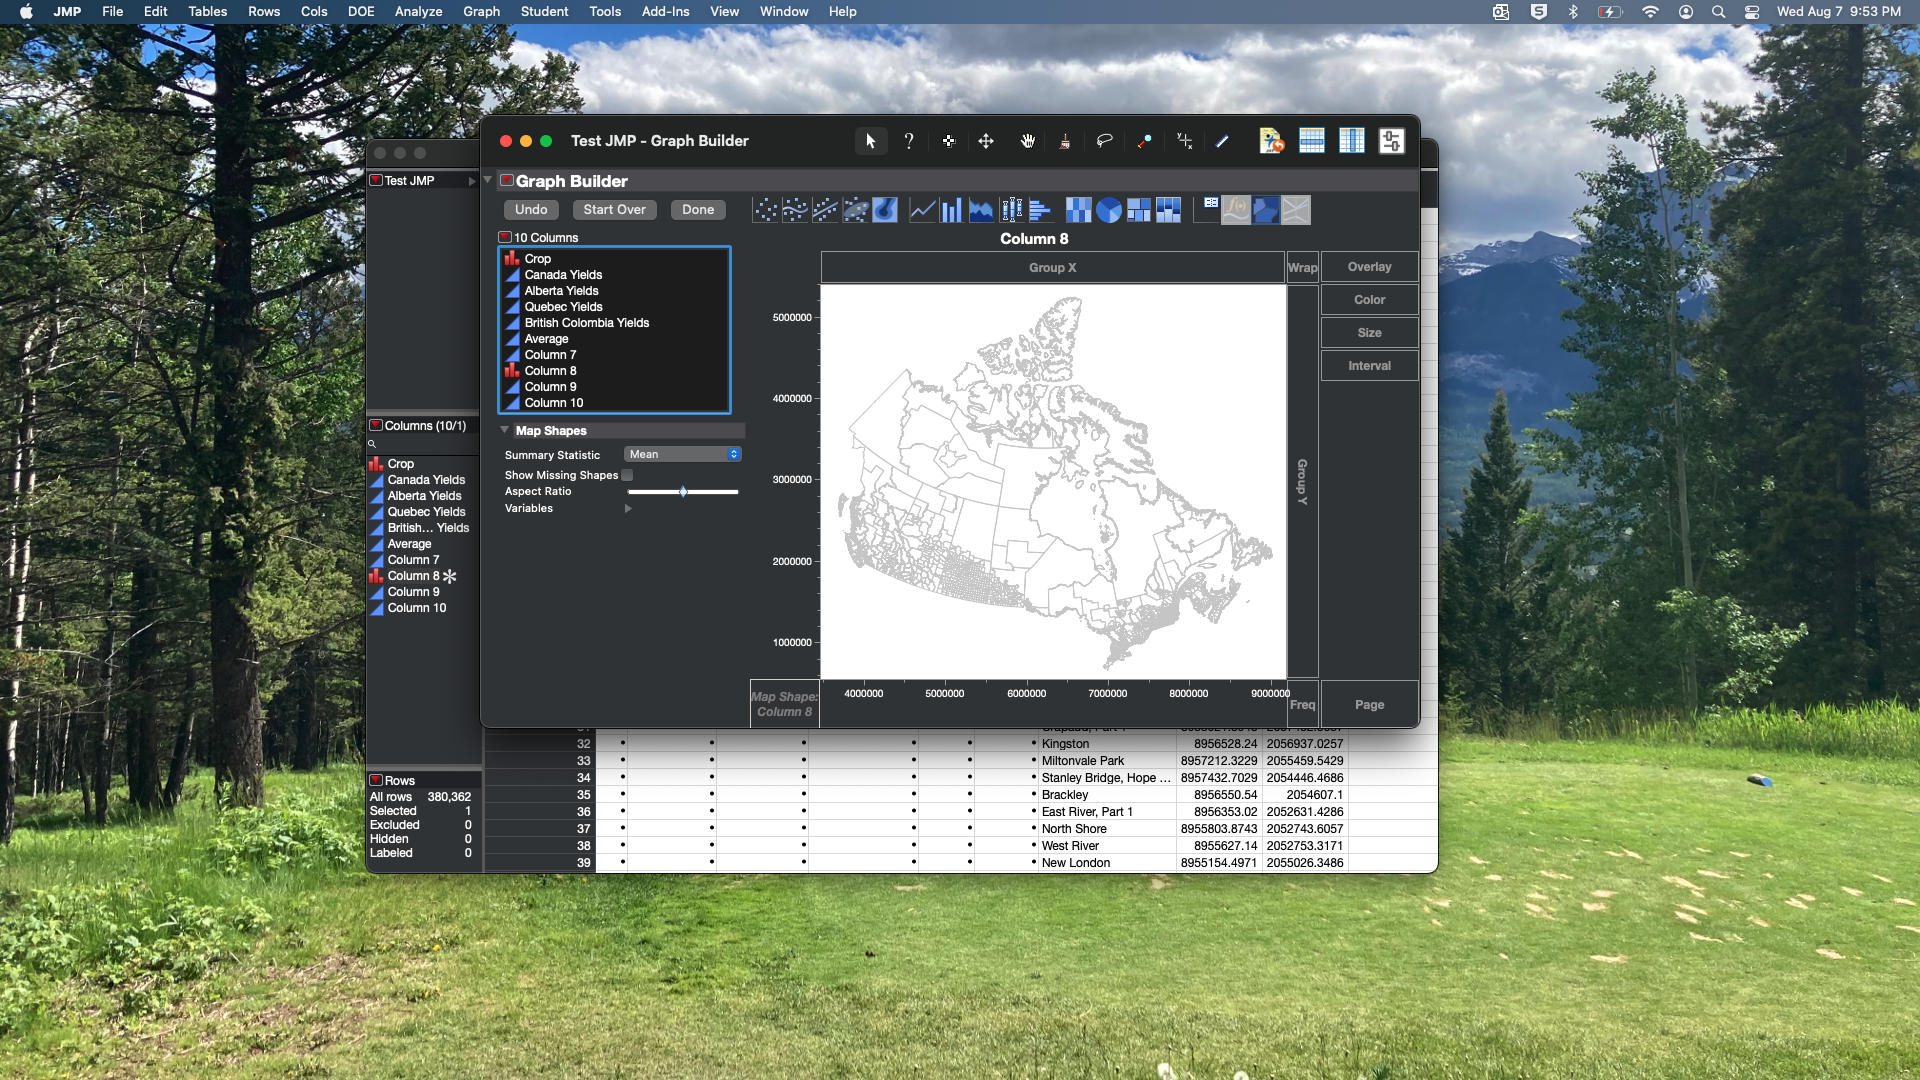Image resolution: width=1920 pixels, height=1080 pixels.
Task: Select the Line of Fit element
Action: pos(825,210)
